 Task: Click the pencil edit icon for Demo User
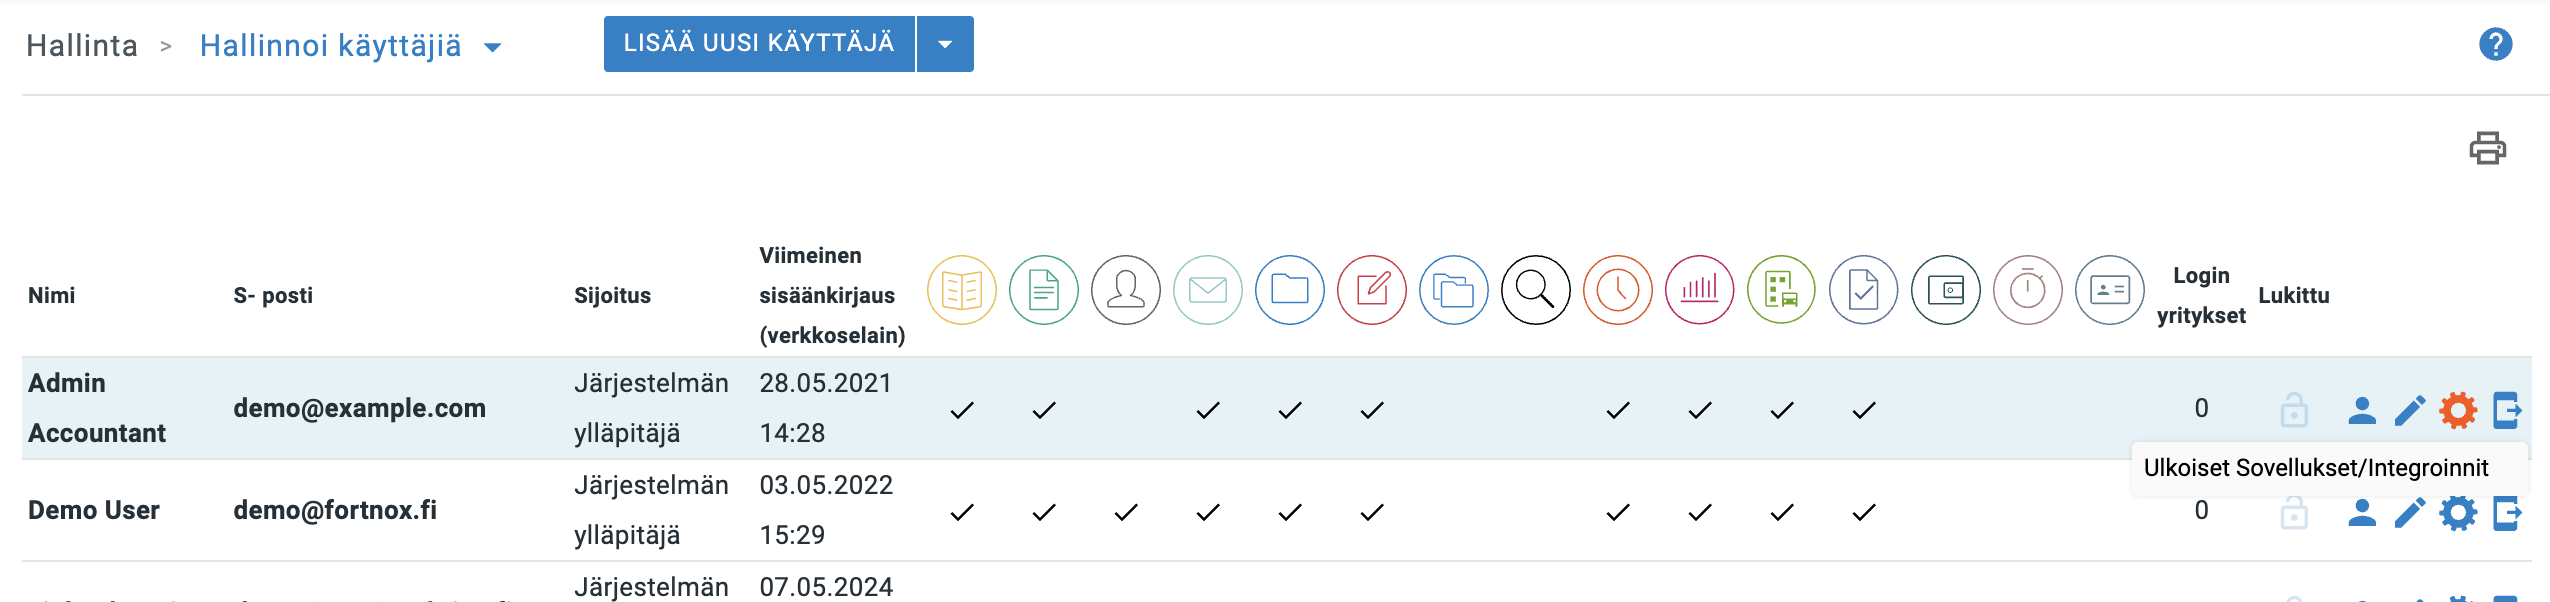pos(2409,512)
